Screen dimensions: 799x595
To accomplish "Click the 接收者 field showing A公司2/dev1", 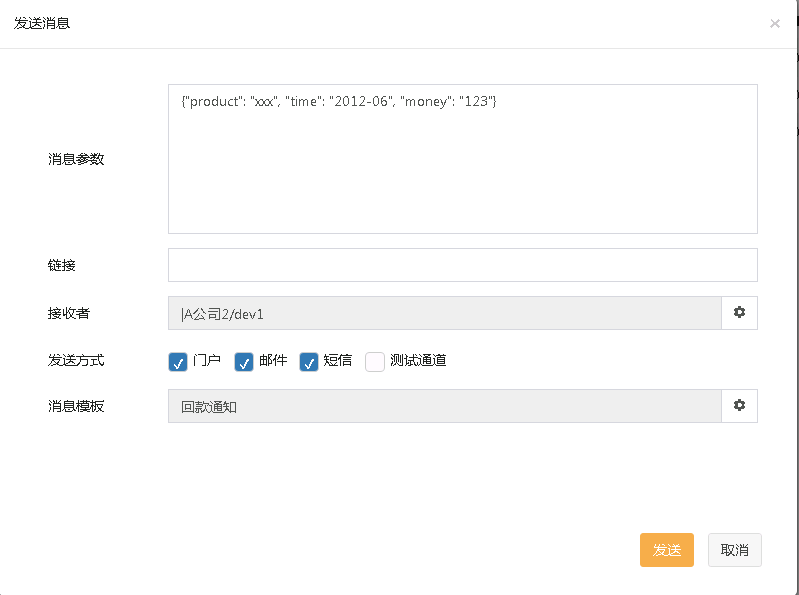I will [444, 313].
